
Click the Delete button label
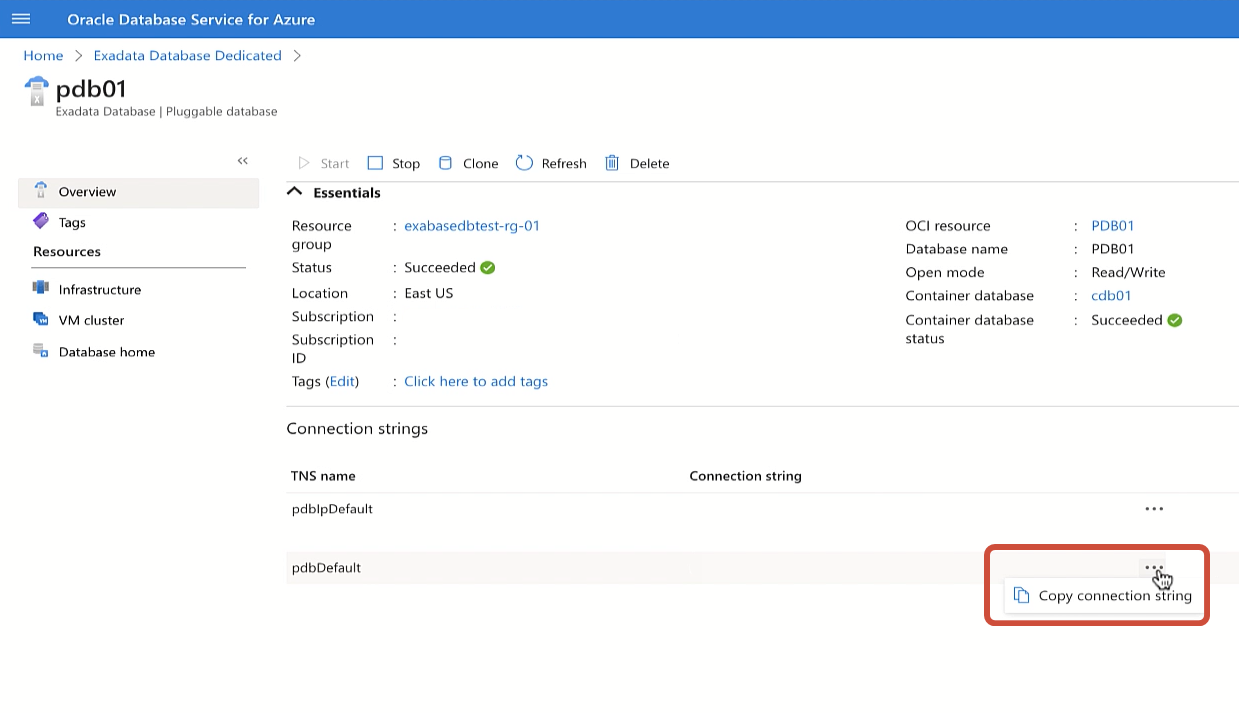pyautogui.click(x=650, y=163)
